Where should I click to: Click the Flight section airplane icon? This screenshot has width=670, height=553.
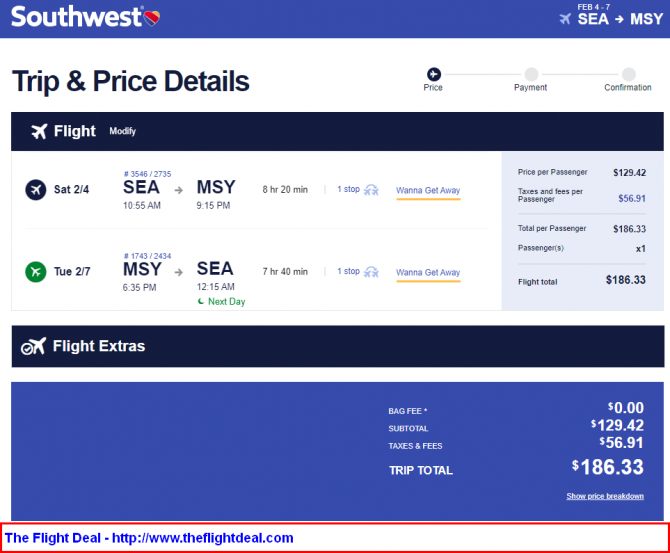(39, 131)
